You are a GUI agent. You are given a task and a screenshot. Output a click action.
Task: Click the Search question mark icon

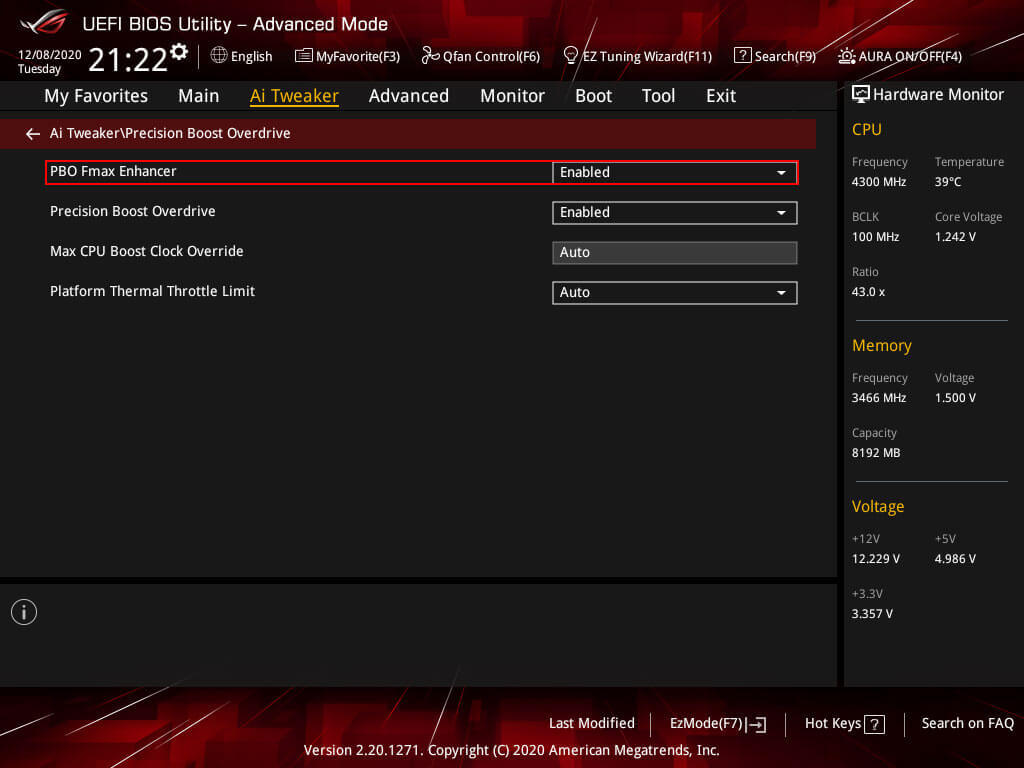coord(743,56)
